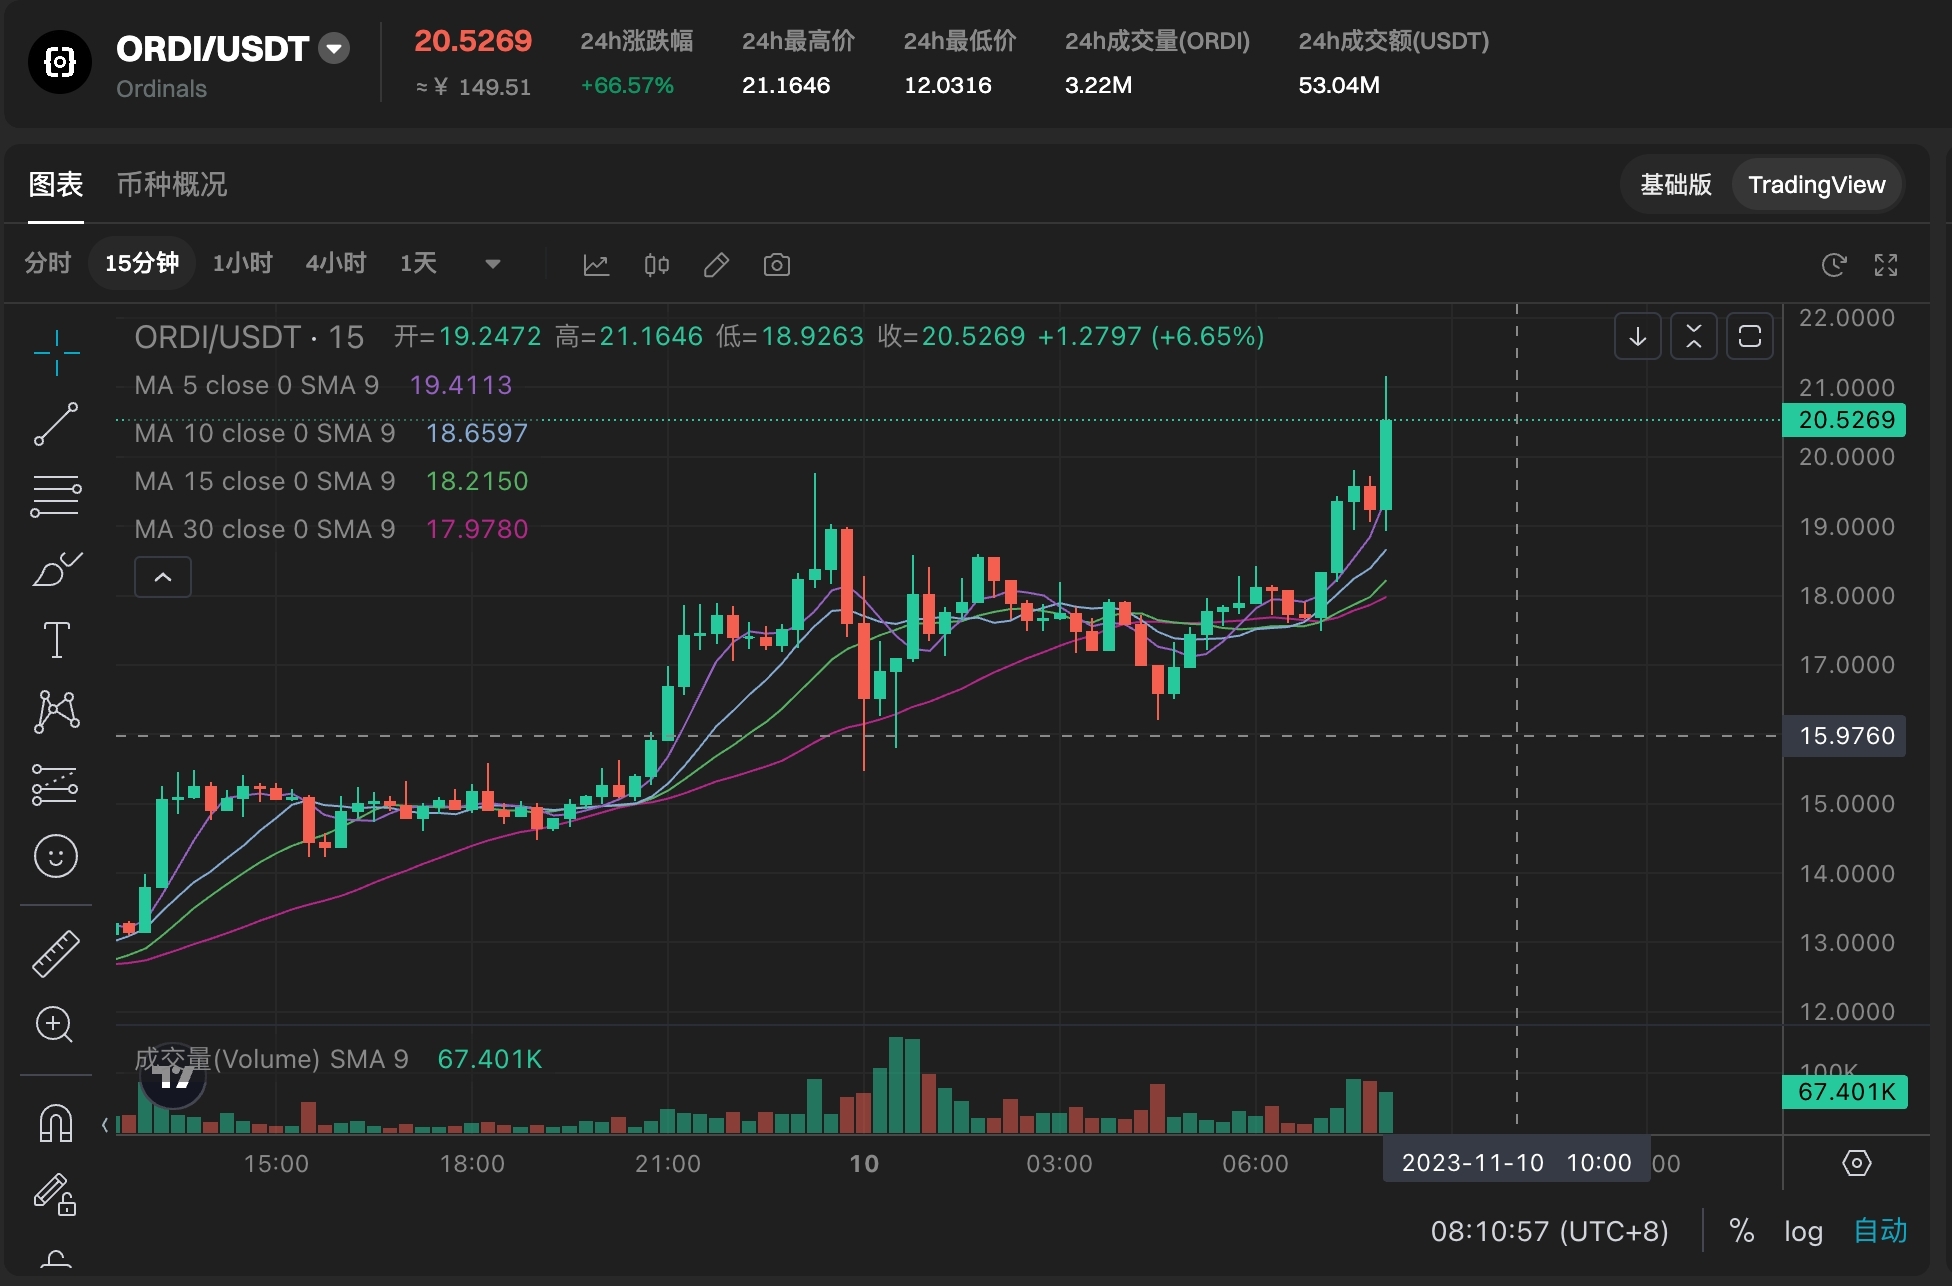Collapse the indicator legend list
1952x1286 pixels.
point(163,577)
